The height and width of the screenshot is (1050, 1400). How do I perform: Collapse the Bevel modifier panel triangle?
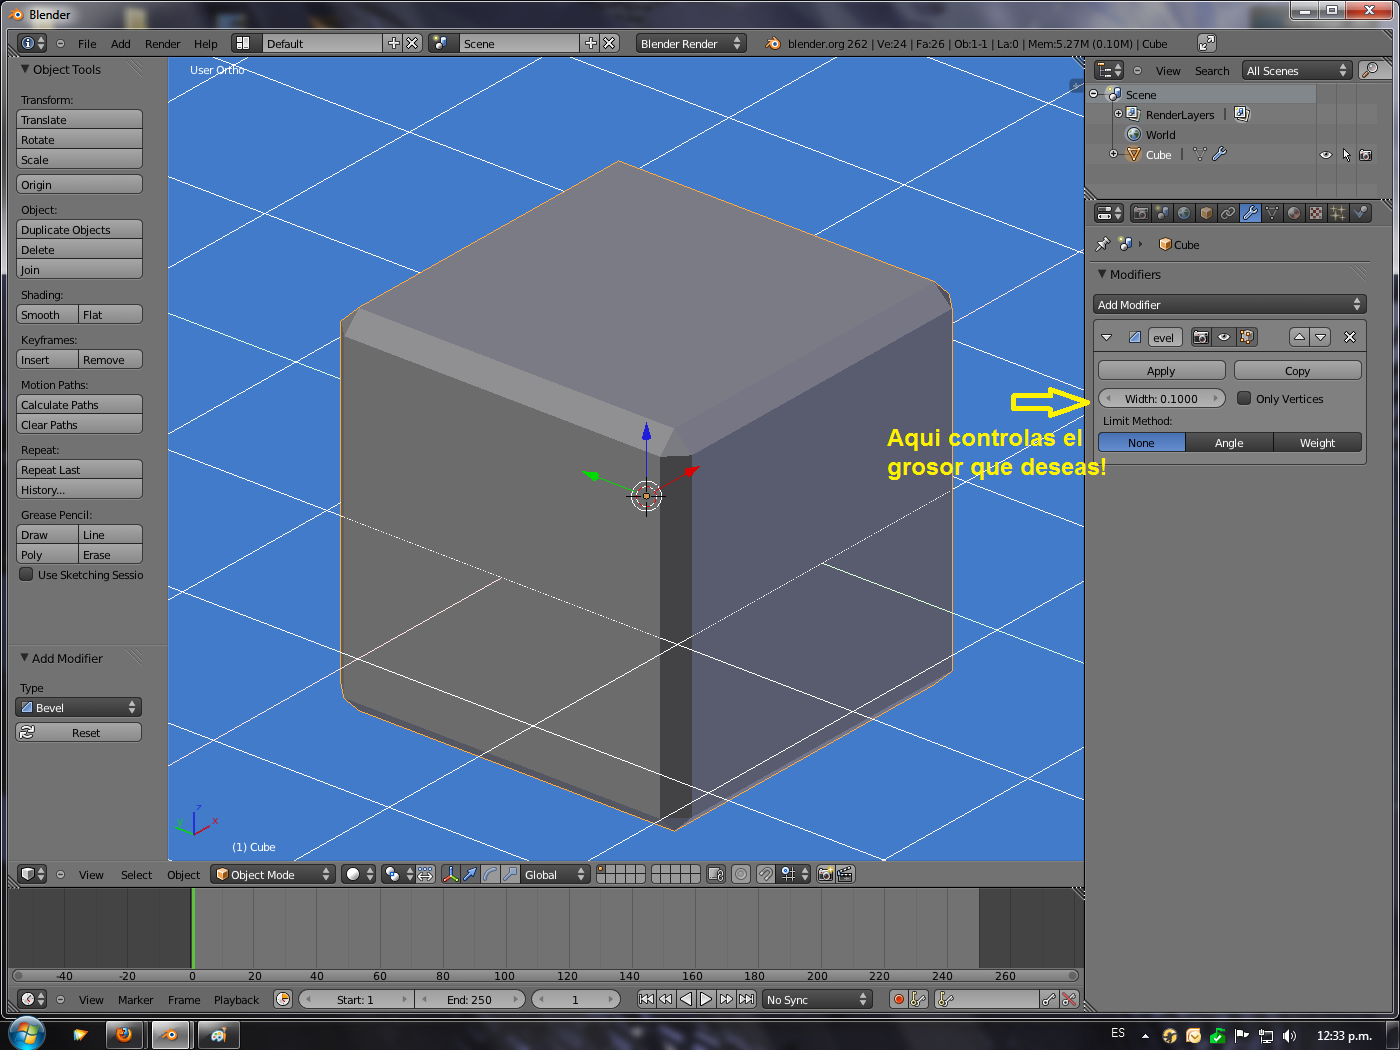[x=1107, y=337]
